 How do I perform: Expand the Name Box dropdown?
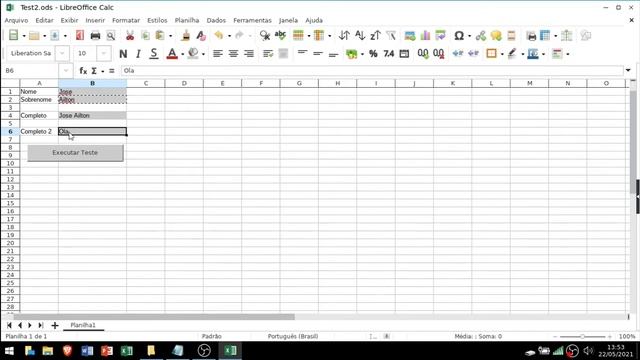click(x=66, y=71)
